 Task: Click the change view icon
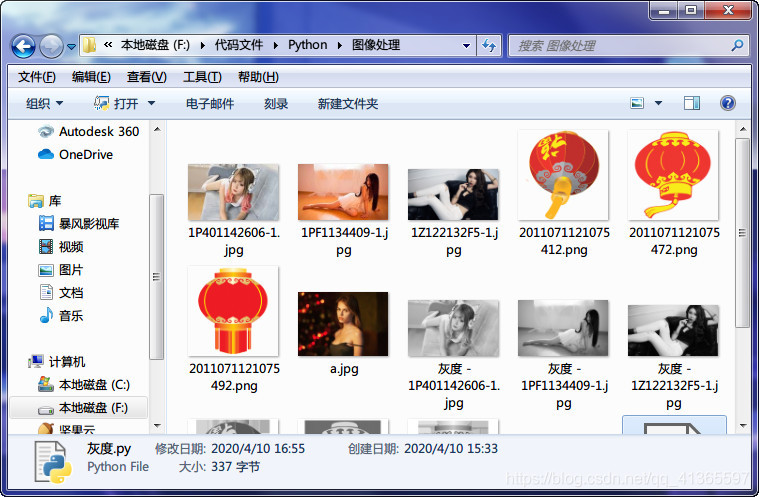click(x=637, y=103)
